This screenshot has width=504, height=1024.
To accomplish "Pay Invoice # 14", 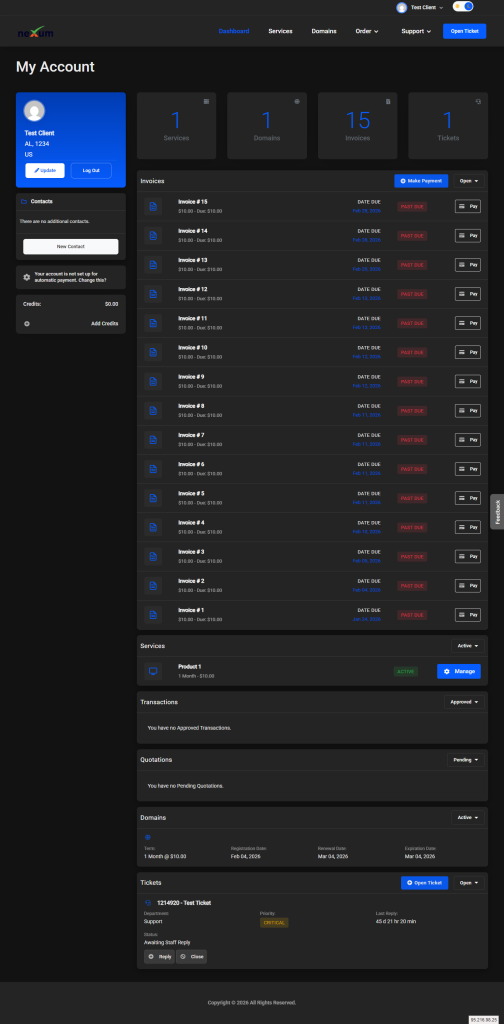I will tap(467, 236).
